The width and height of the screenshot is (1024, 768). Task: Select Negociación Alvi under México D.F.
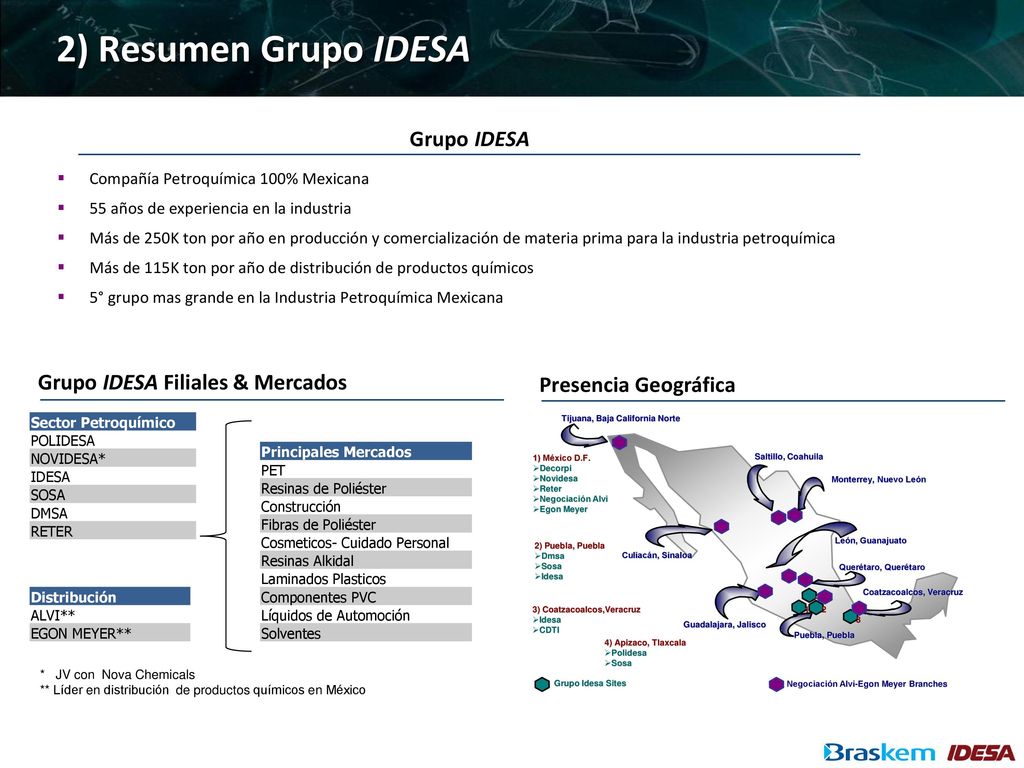point(571,499)
